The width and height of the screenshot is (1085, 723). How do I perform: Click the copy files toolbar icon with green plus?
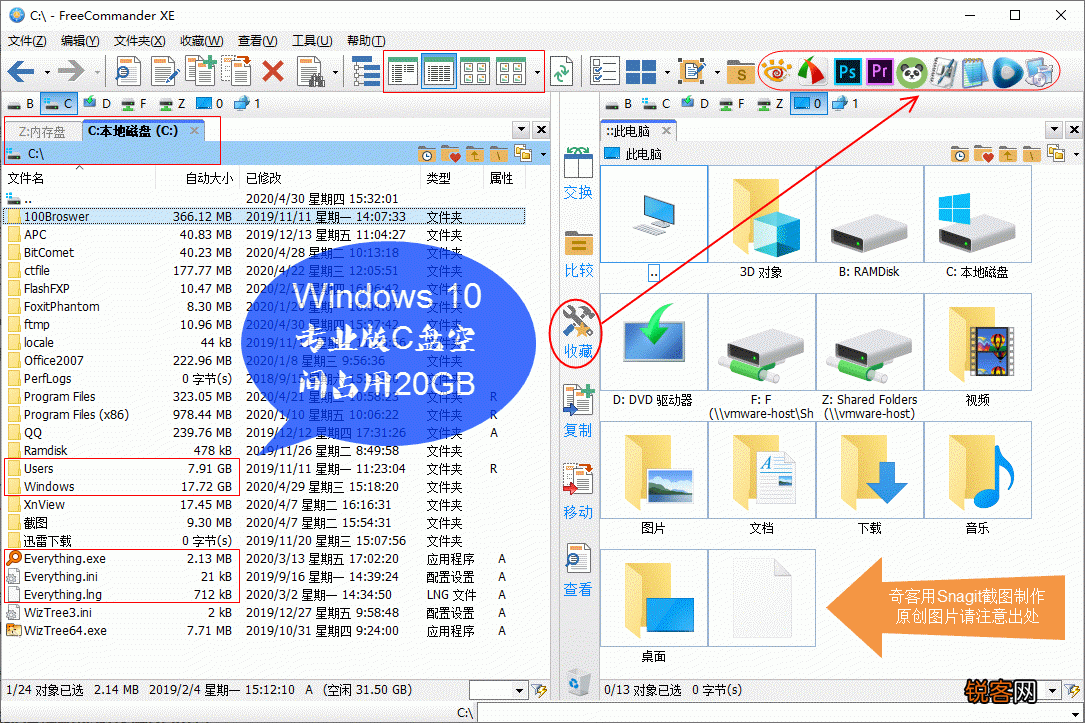coord(201,71)
